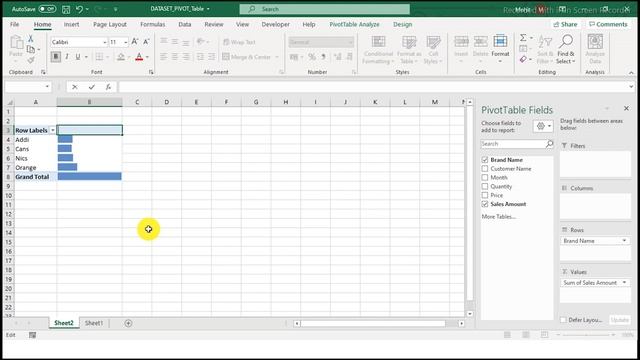The height and width of the screenshot is (360, 640).
Task: Click the Save icon in title bar
Action: point(66,9)
